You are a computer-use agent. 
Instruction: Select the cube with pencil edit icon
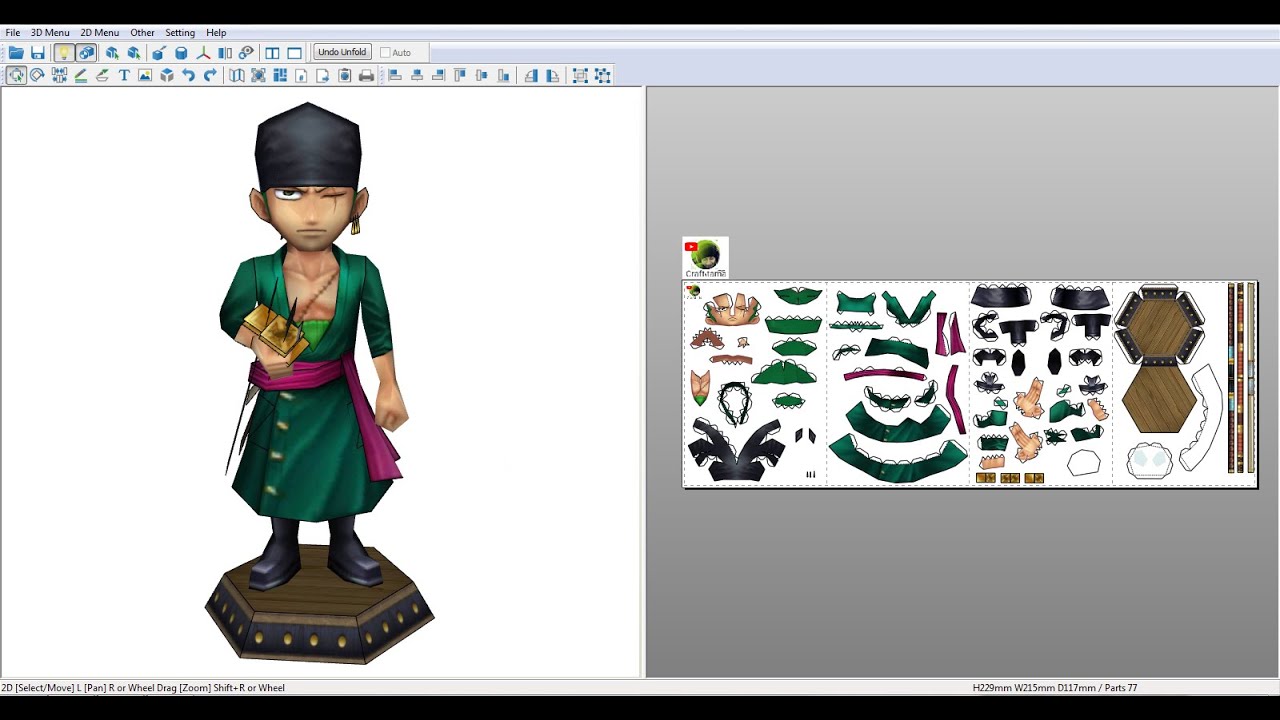(x=159, y=53)
